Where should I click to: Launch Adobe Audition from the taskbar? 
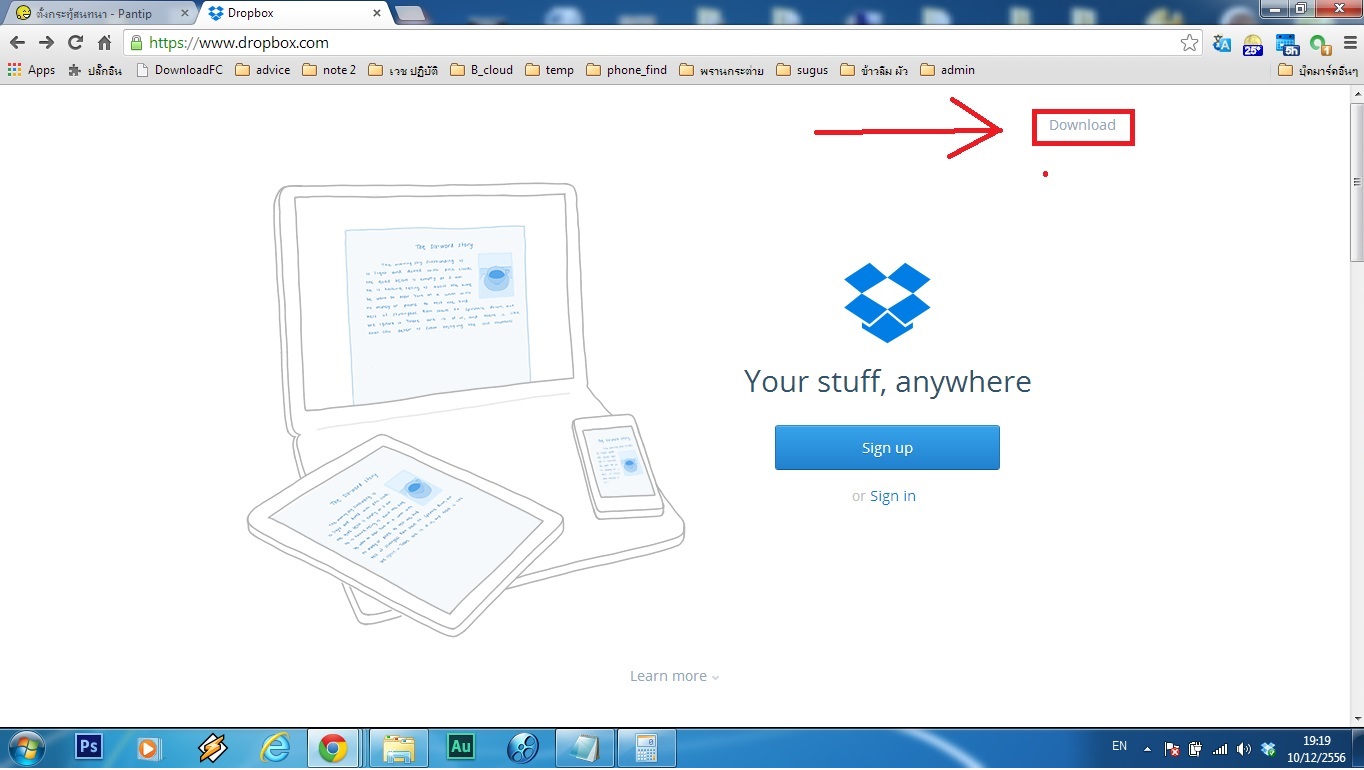pyautogui.click(x=461, y=747)
